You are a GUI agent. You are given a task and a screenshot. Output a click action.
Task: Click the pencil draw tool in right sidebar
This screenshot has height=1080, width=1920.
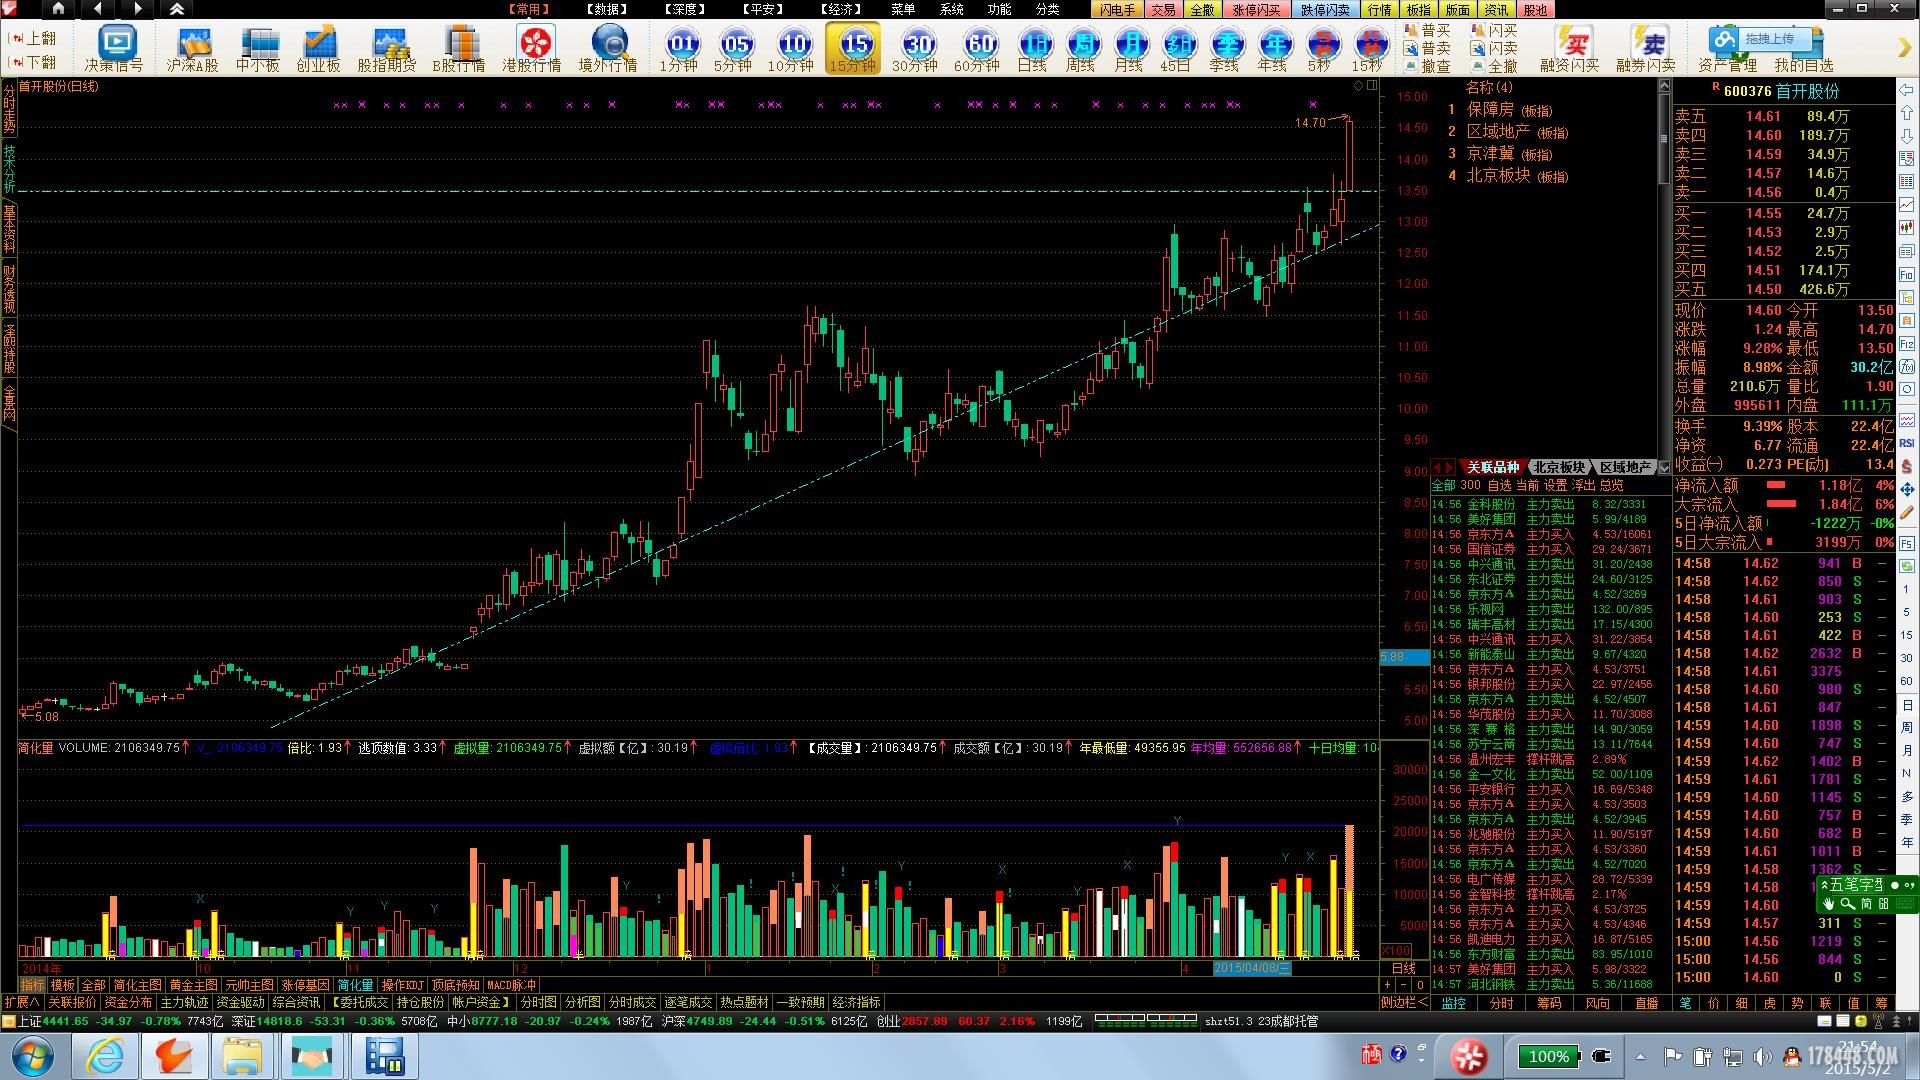click(1907, 512)
